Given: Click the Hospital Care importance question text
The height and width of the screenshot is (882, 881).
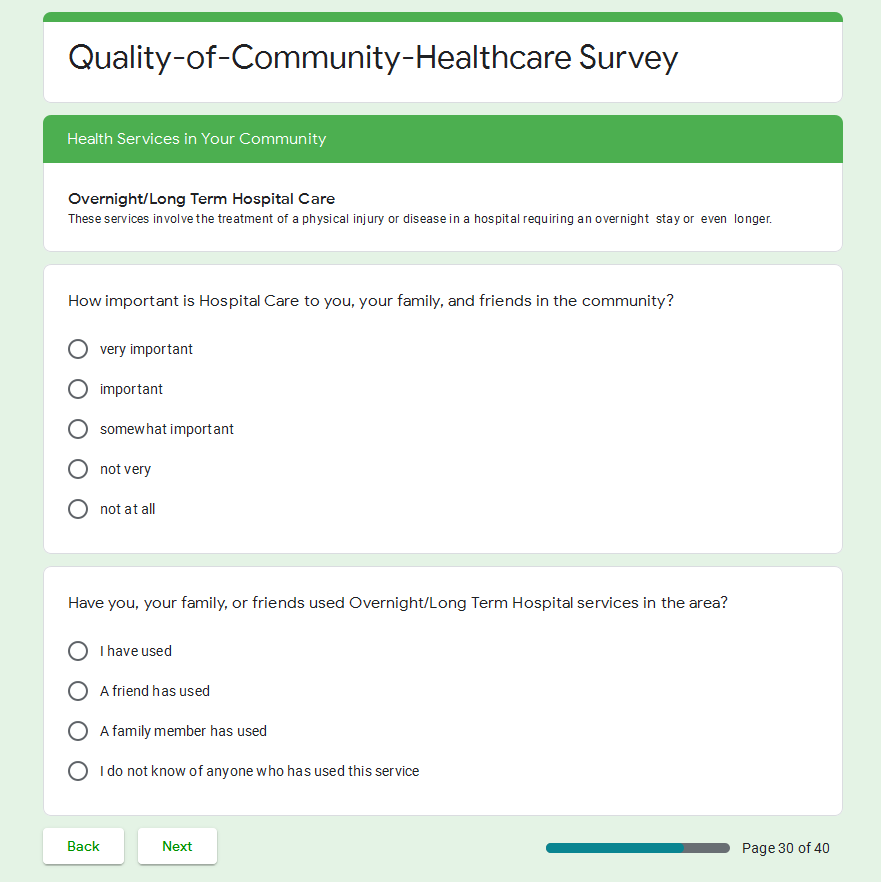Looking at the screenshot, I should [x=370, y=301].
